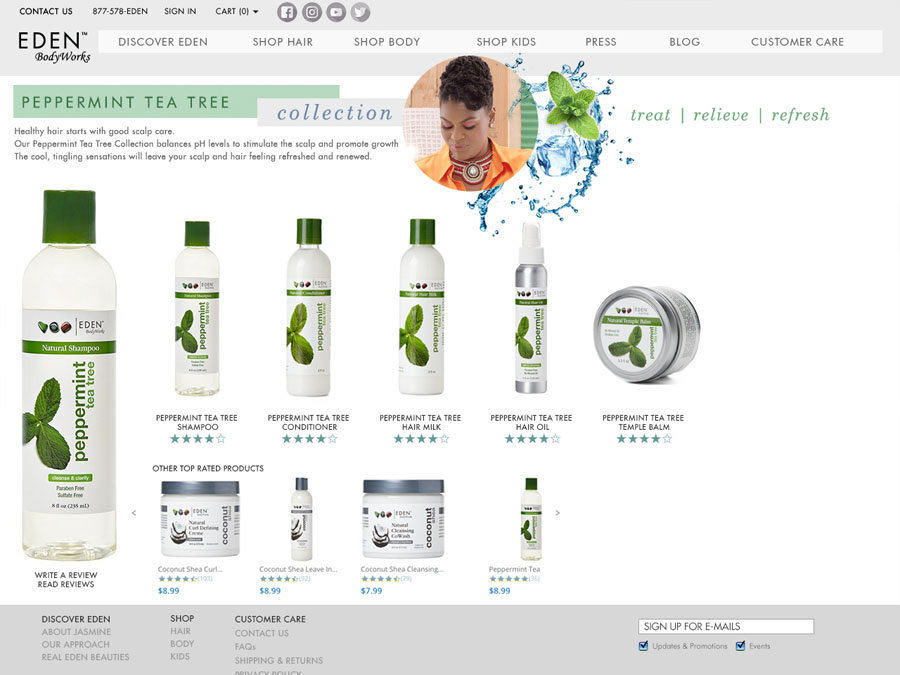
Task: Open the Twitter social icon
Action: (x=360, y=12)
